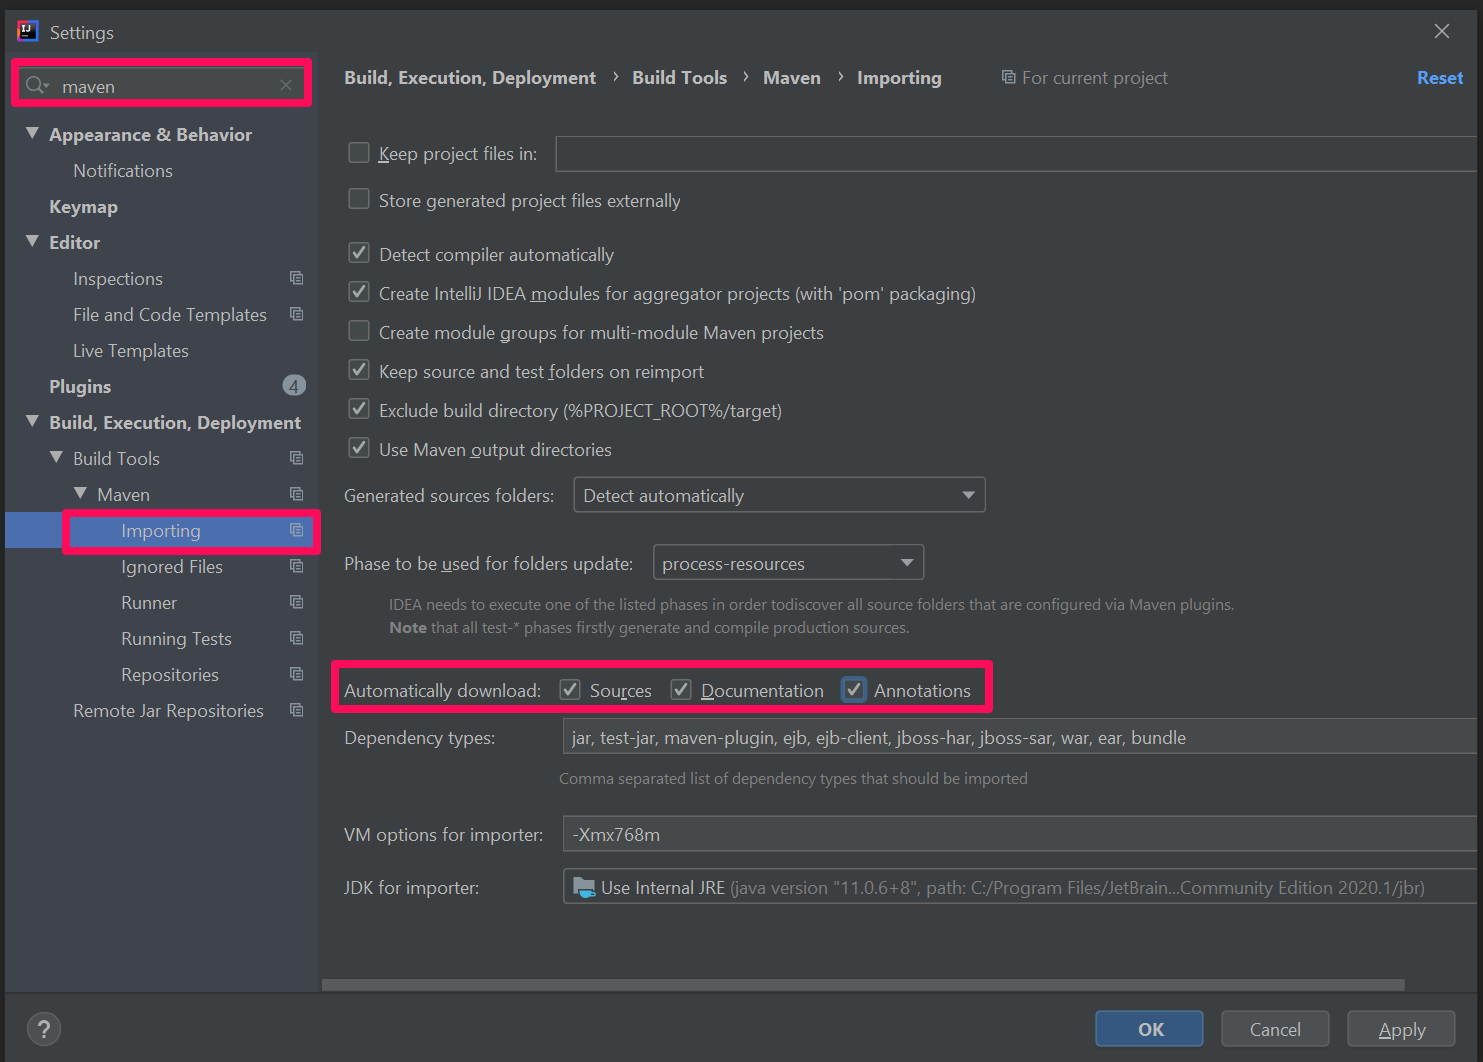Click the help question mark icon

[44, 1029]
